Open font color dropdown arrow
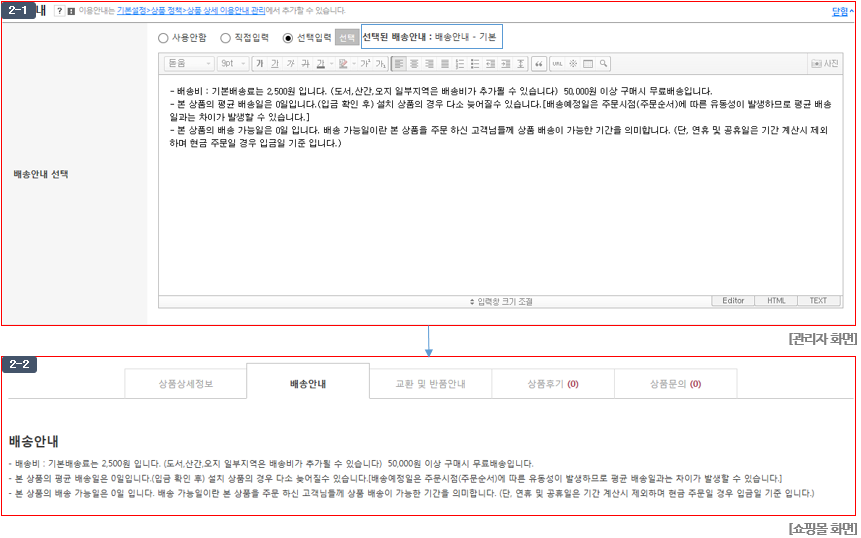 pyautogui.click(x=331, y=64)
